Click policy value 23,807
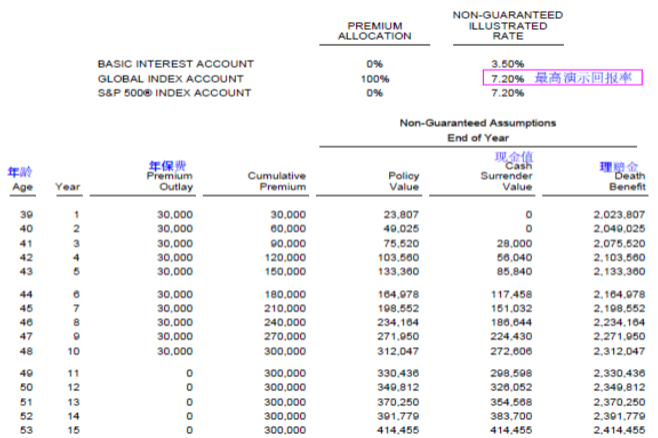The width and height of the screenshot is (658, 438). 401,215
